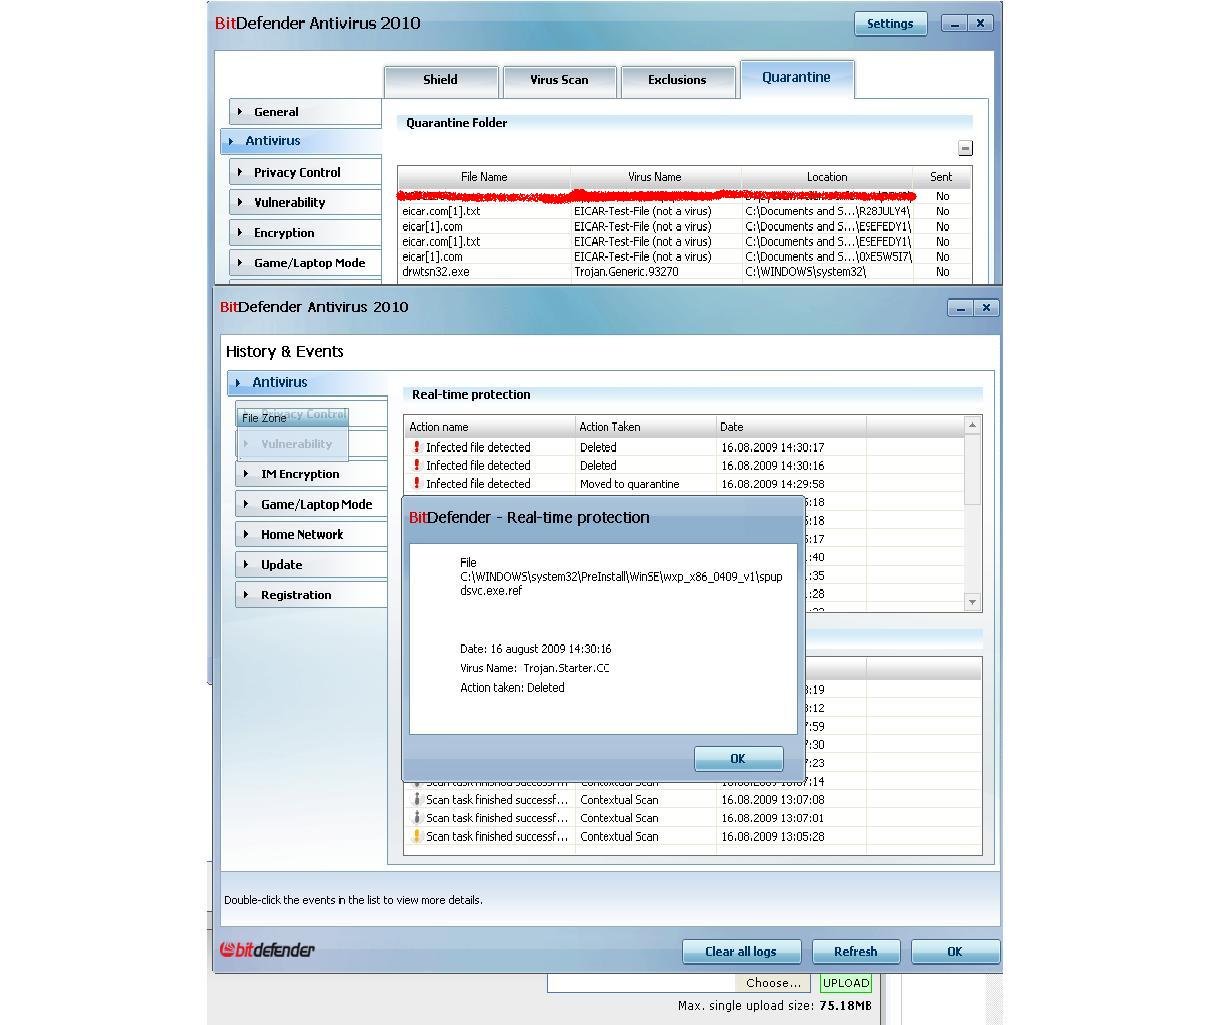Screen dimensions: 1214x1025
Task: Minimize the History & Events window
Action: 960,308
